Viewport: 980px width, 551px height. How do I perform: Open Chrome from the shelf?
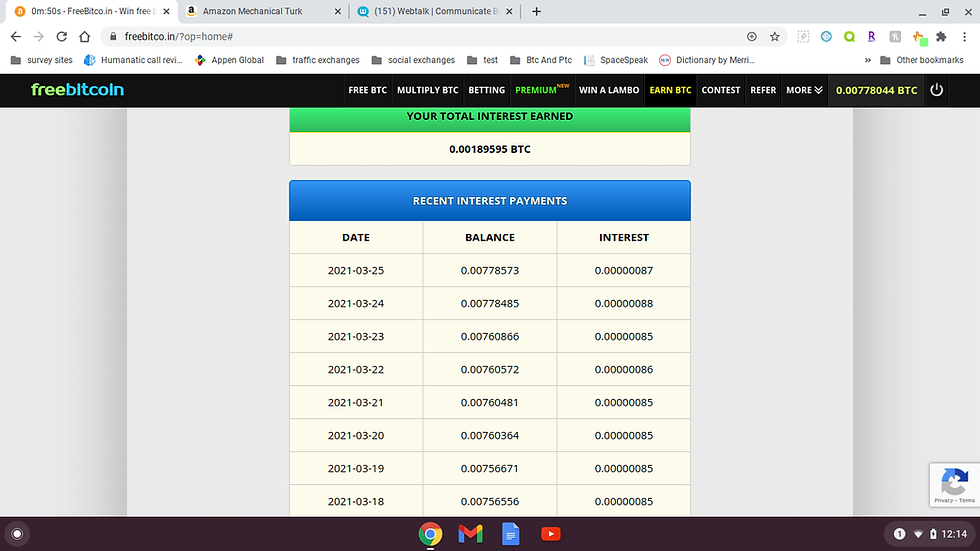(430, 534)
